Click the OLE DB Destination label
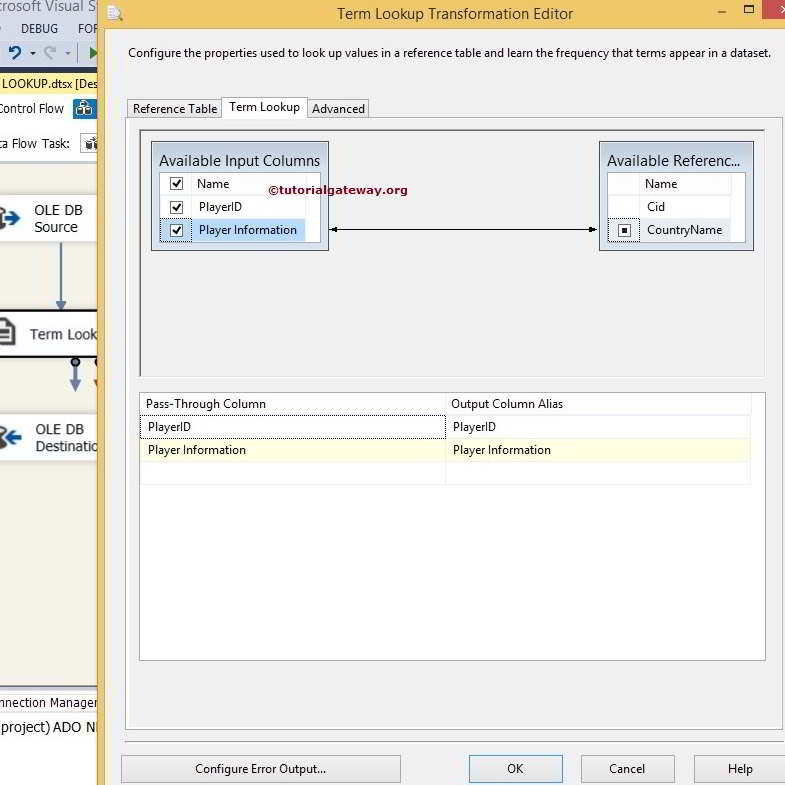Screen dimensions: 785x785 (66, 437)
